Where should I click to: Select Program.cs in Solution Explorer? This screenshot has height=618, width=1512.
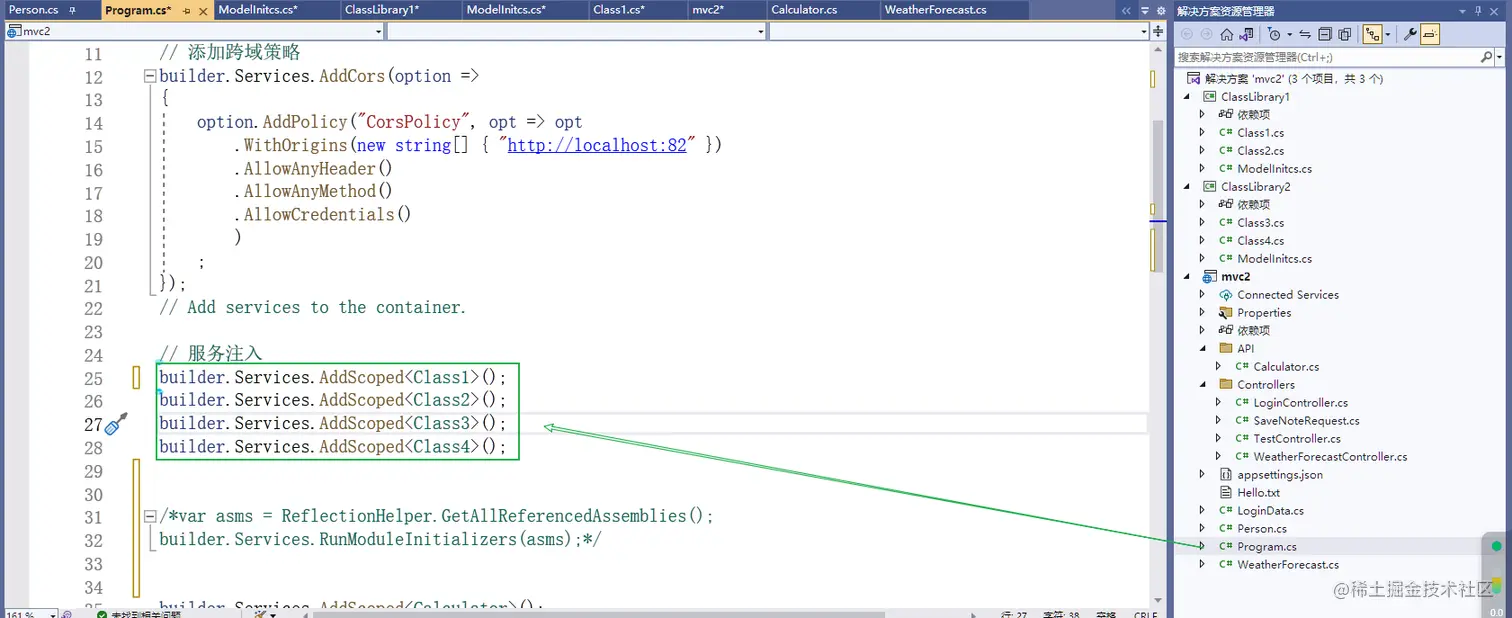pos(1266,547)
